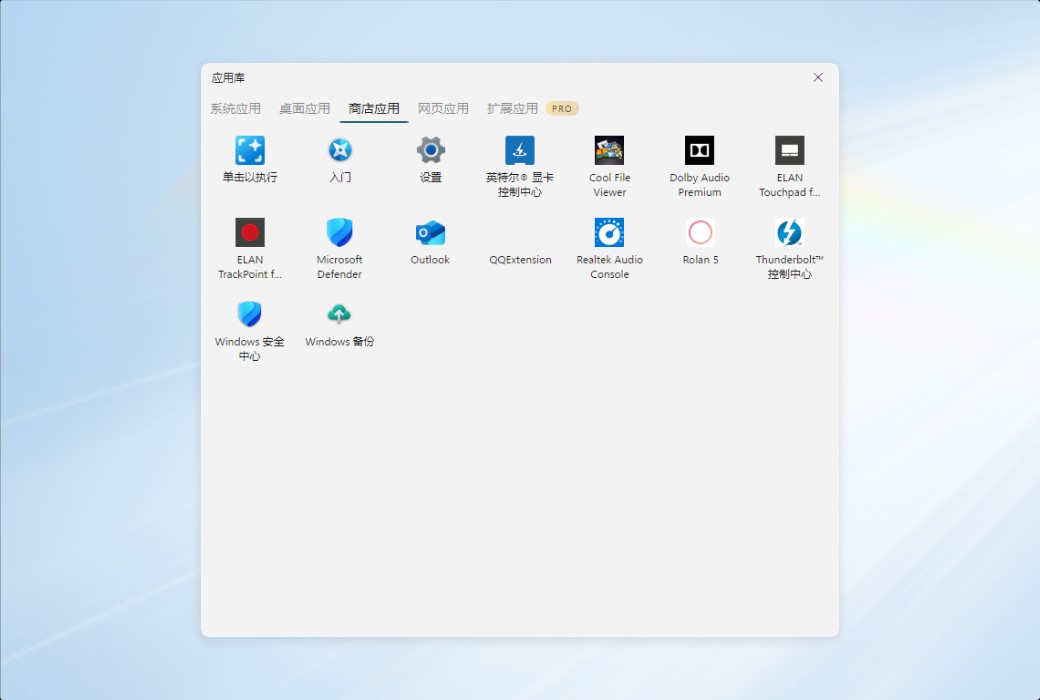Click the 应用库 title text
The image size is (1040, 700).
pos(228,78)
